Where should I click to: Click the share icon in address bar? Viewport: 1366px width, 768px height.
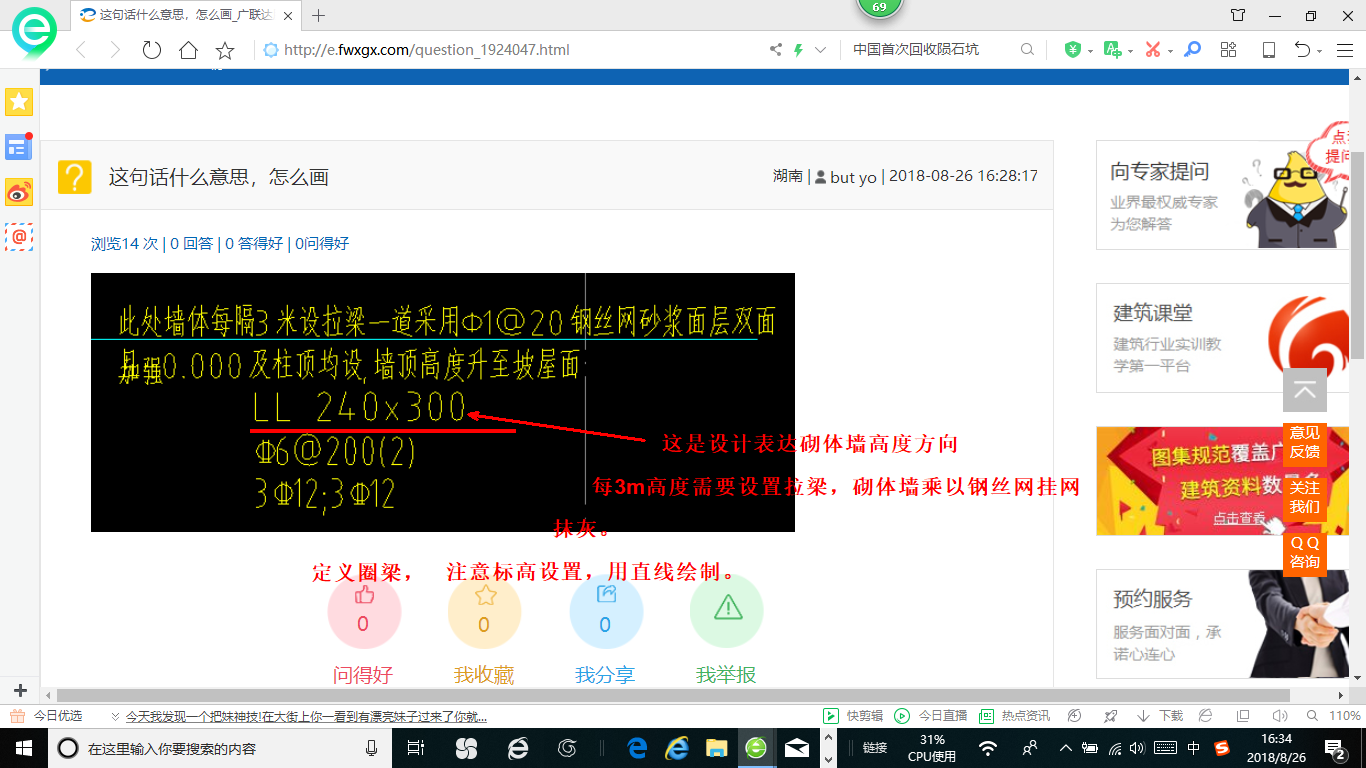pyautogui.click(x=776, y=49)
